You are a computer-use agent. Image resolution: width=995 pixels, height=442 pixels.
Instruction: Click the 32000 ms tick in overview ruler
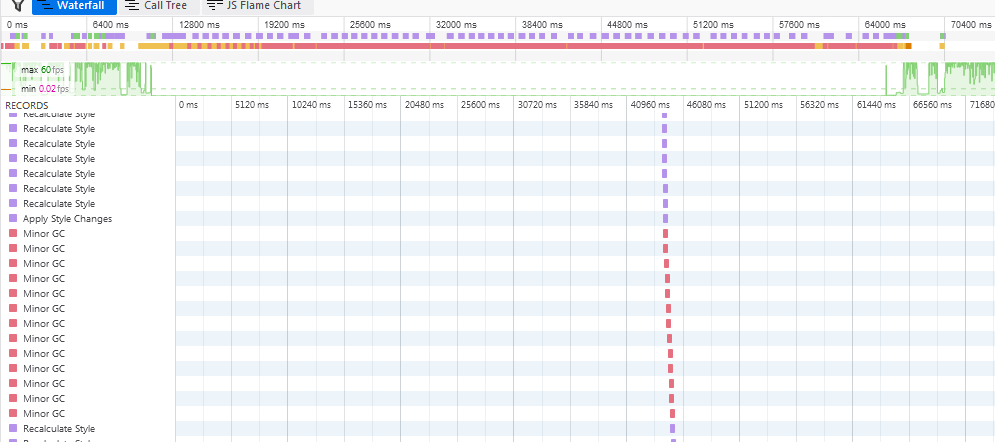pos(456,24)
